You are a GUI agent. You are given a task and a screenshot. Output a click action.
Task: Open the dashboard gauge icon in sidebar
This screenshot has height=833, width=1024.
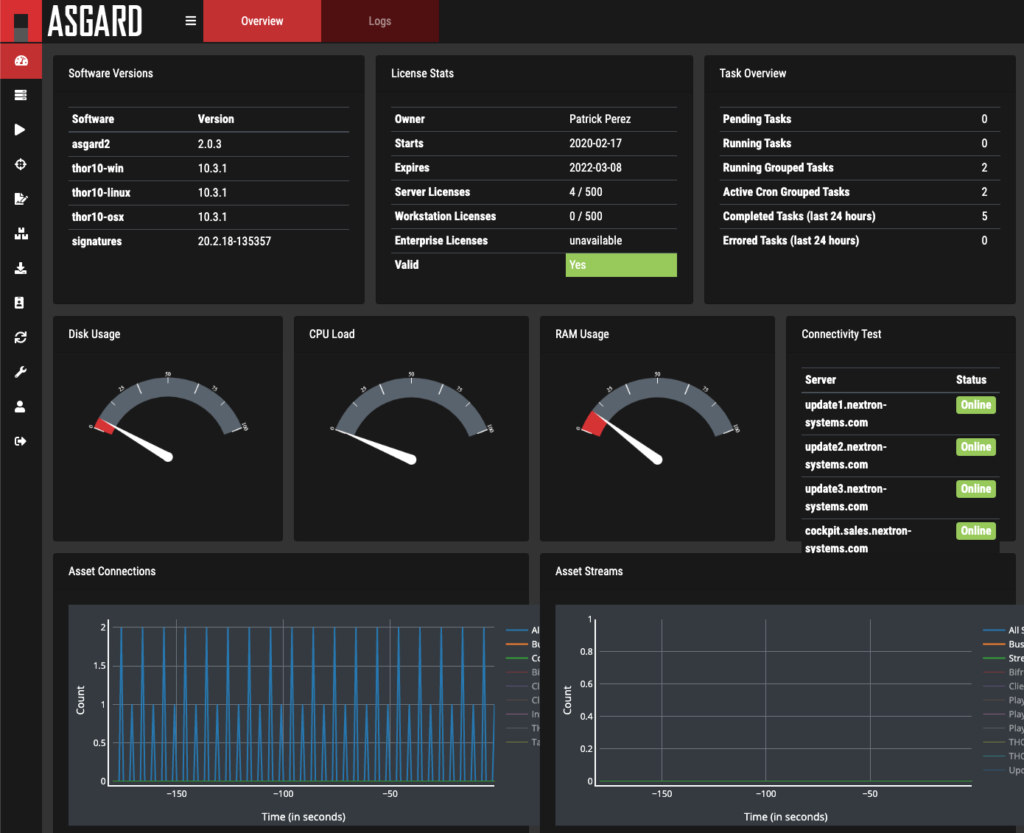coord(21,61)
